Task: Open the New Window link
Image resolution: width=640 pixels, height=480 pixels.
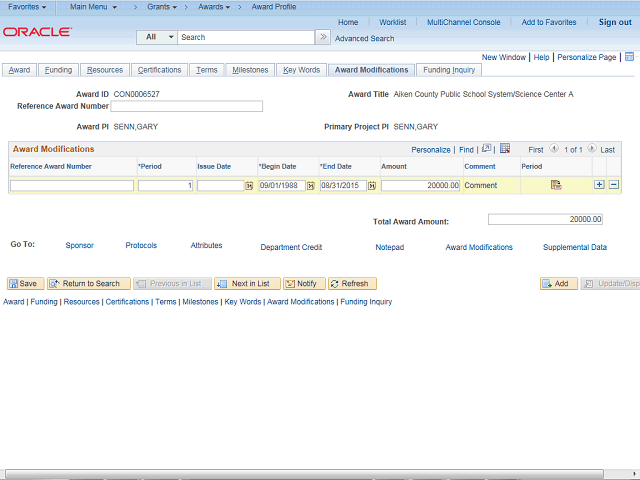Action: pyautogui.click(x=504, y=57)
